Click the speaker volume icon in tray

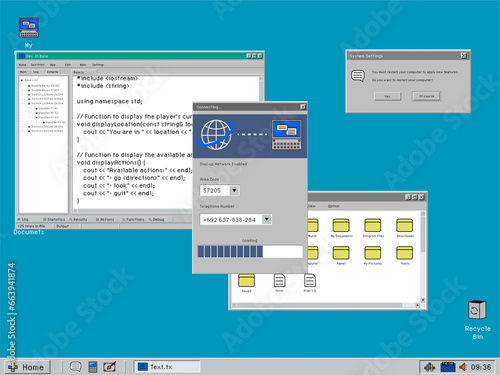pyautogui.click(x=462, y=367)
